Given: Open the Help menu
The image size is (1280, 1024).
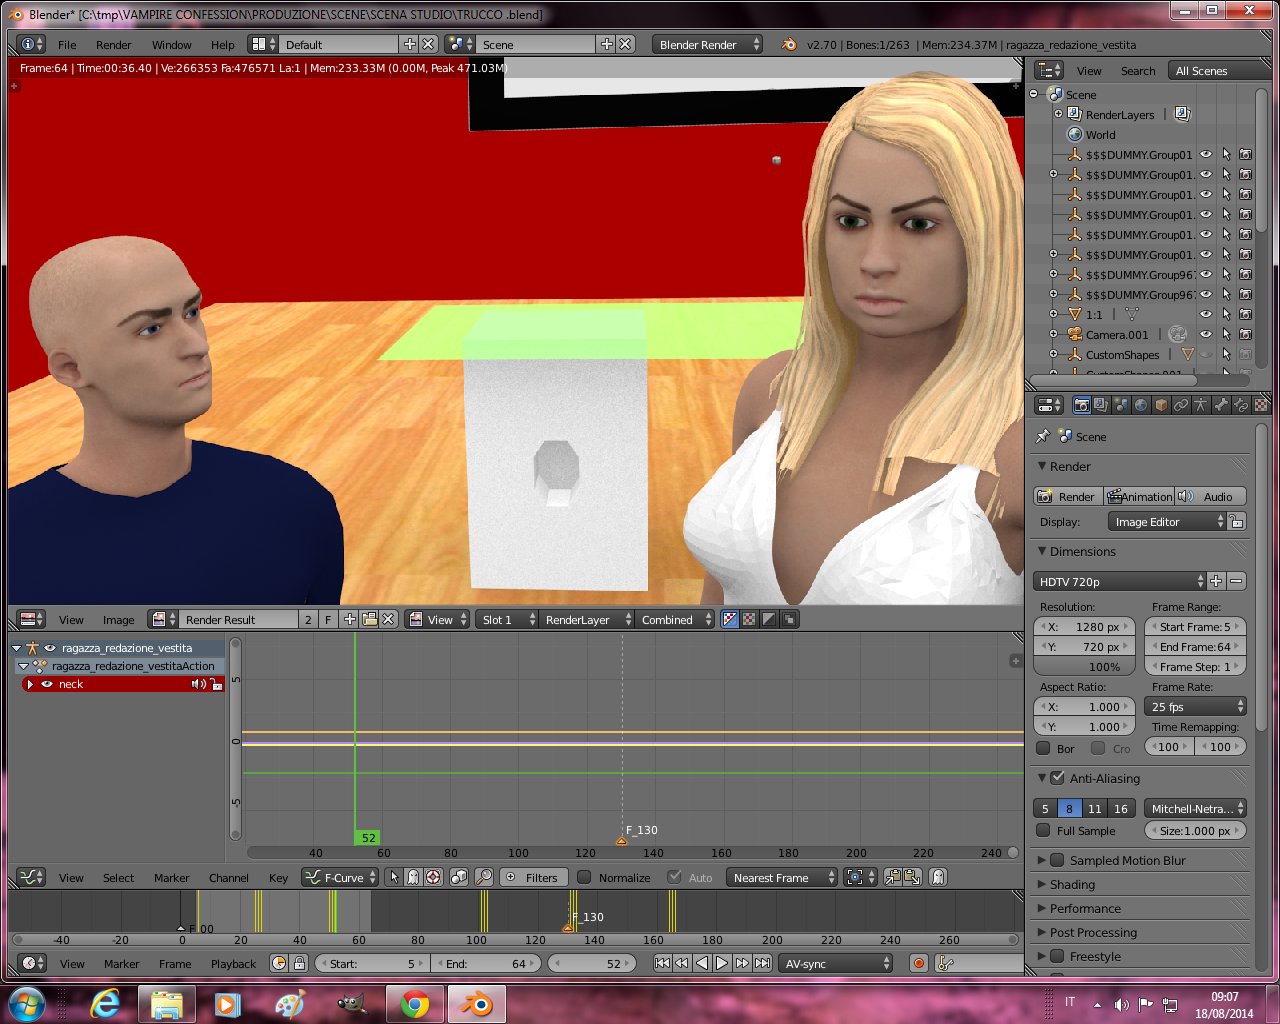Looking at the screenshot, I should tap(222, 44).
